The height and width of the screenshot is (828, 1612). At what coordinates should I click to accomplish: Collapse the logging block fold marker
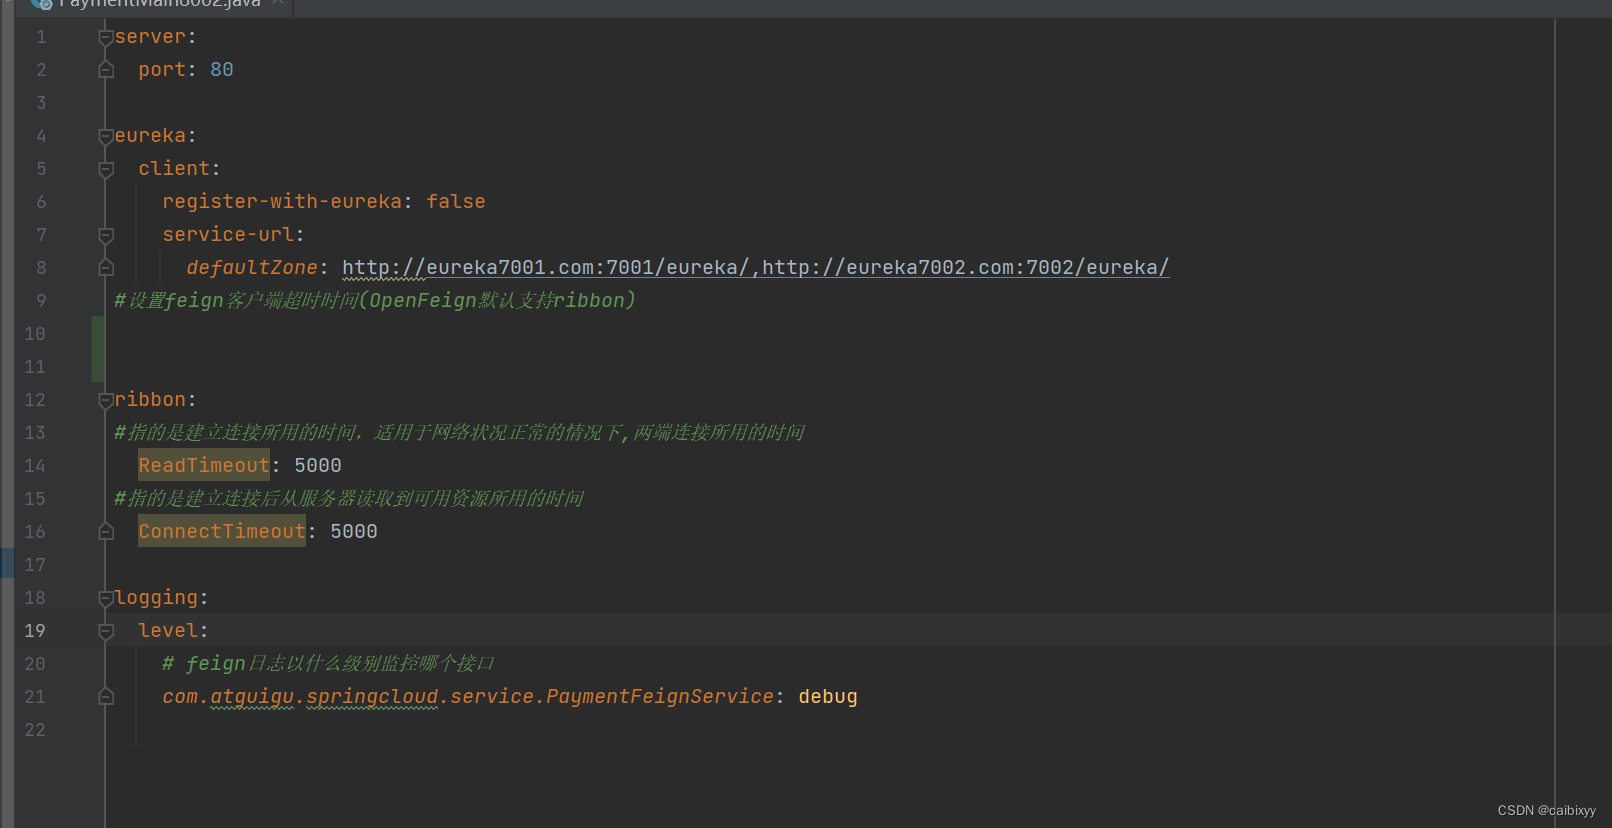106,598
